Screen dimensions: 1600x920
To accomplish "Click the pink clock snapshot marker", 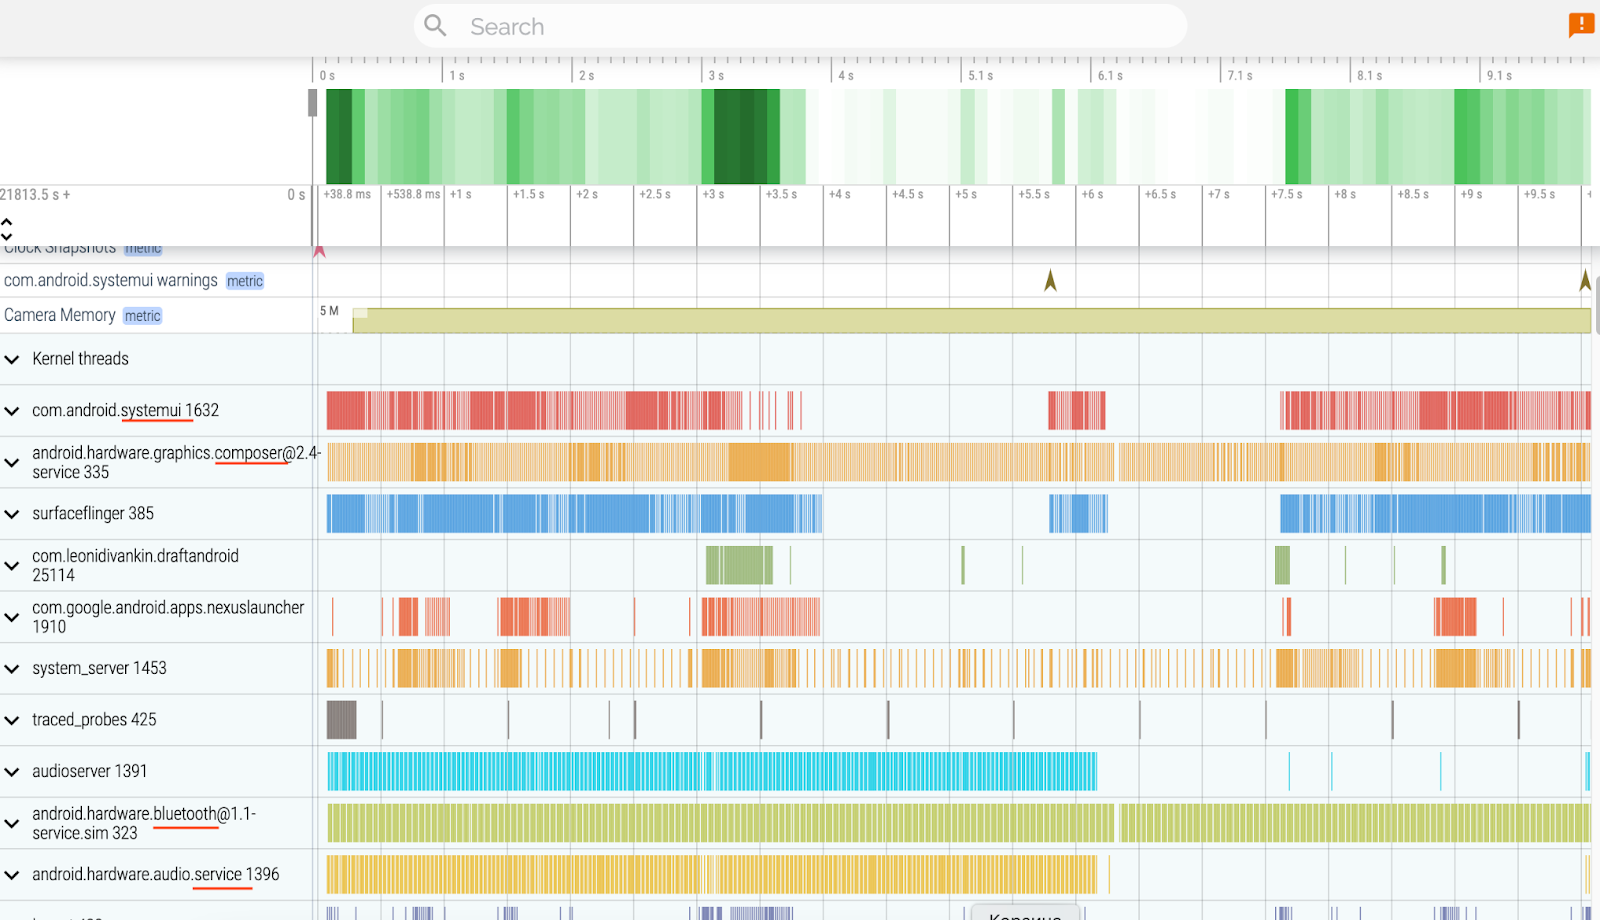I will (320, 251).
